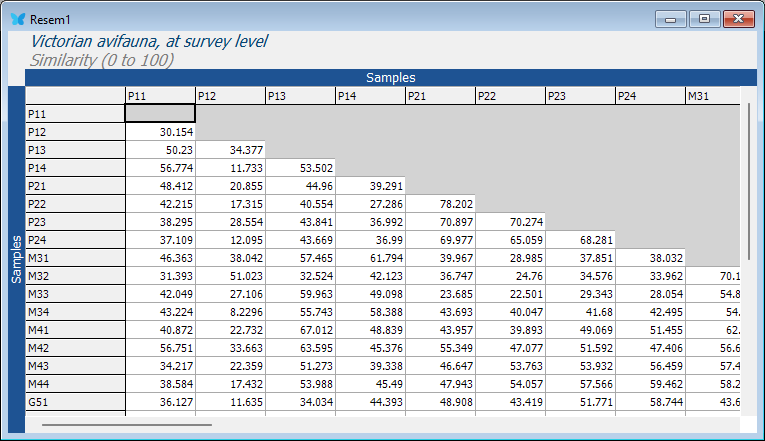Viewport: 765px width, 441px height.
Task: Close the Resem1 window
Action: click(x=739, y=19)
